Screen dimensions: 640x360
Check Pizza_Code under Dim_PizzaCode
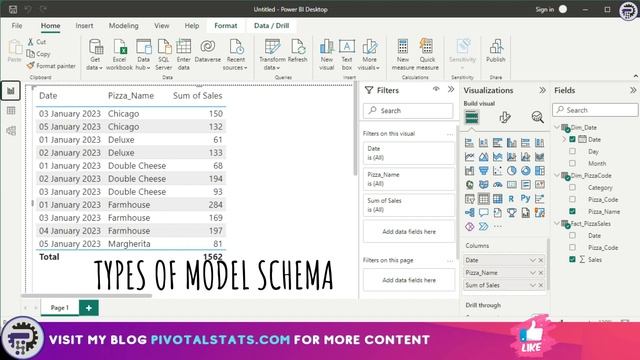[x=572, y=199]
